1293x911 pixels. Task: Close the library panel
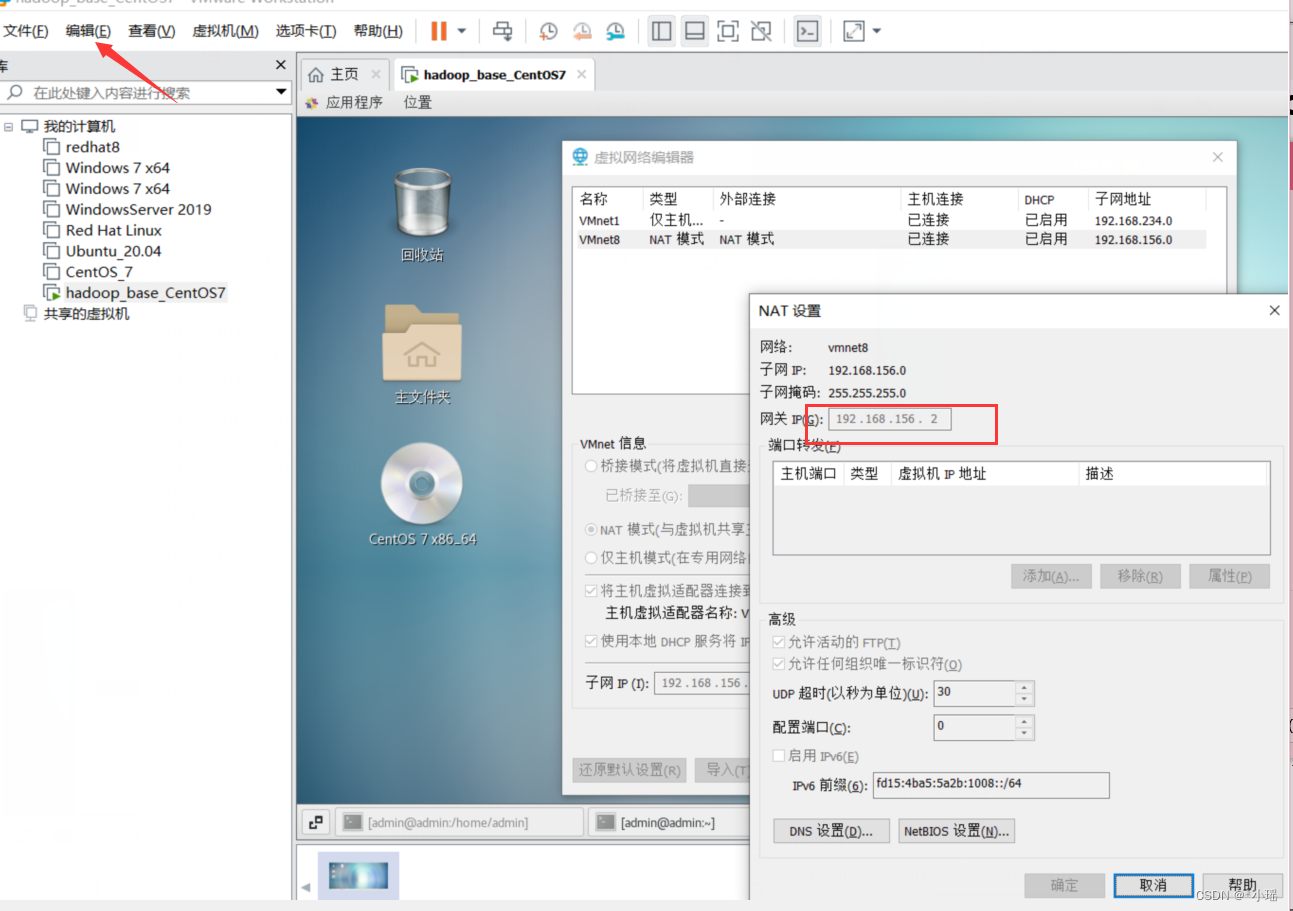click(x=281, y=65)
